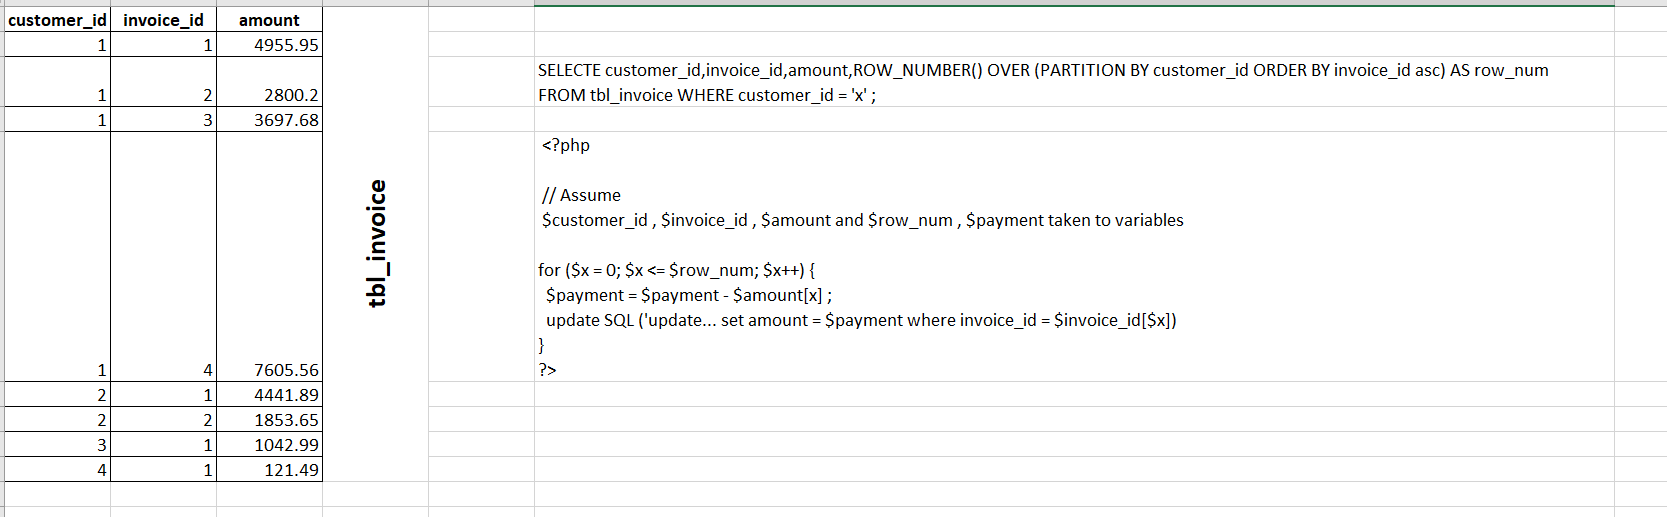The height and width of the screenshot is (517, 1667).
Task: Select the cell with amount 7605.56
Action: (x=269, y=257)
